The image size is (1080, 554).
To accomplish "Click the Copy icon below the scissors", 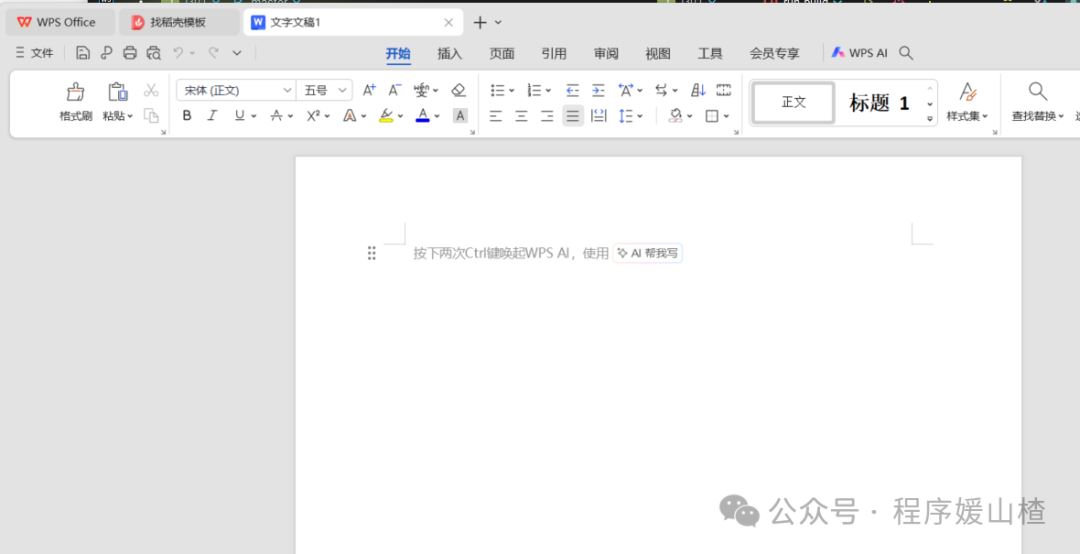I will (151, 116).
